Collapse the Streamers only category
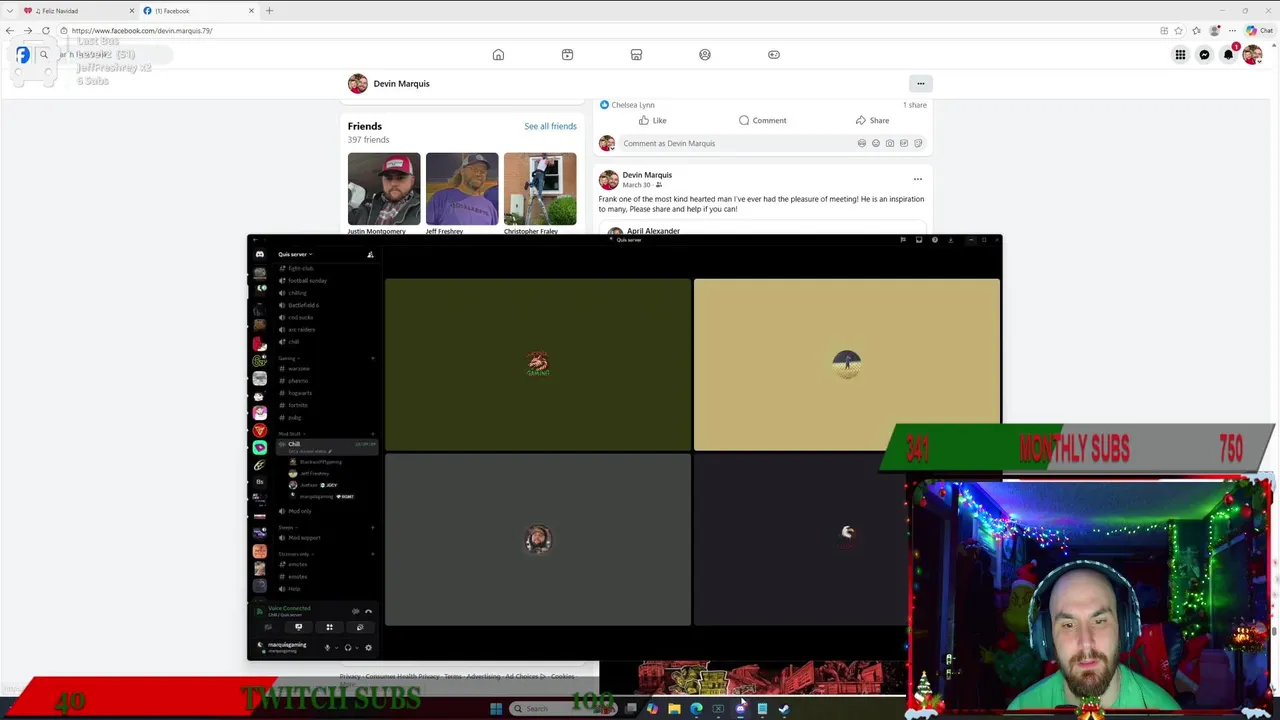Viewport: 1280px width, 720px height. click(x=296, y=554)
